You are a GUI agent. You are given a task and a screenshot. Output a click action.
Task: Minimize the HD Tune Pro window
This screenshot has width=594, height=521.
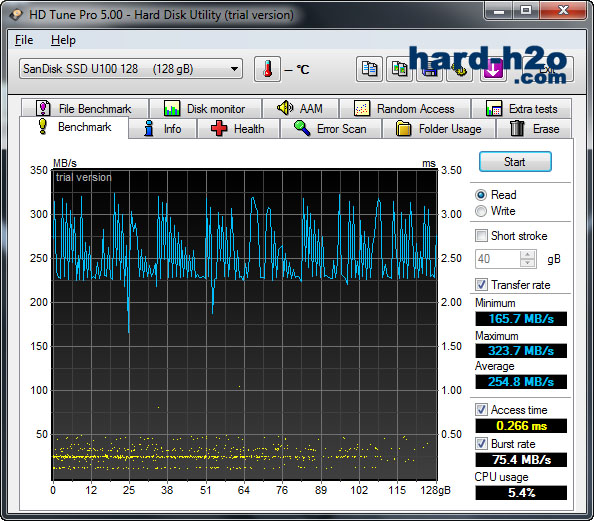click(x=499, y=11)
